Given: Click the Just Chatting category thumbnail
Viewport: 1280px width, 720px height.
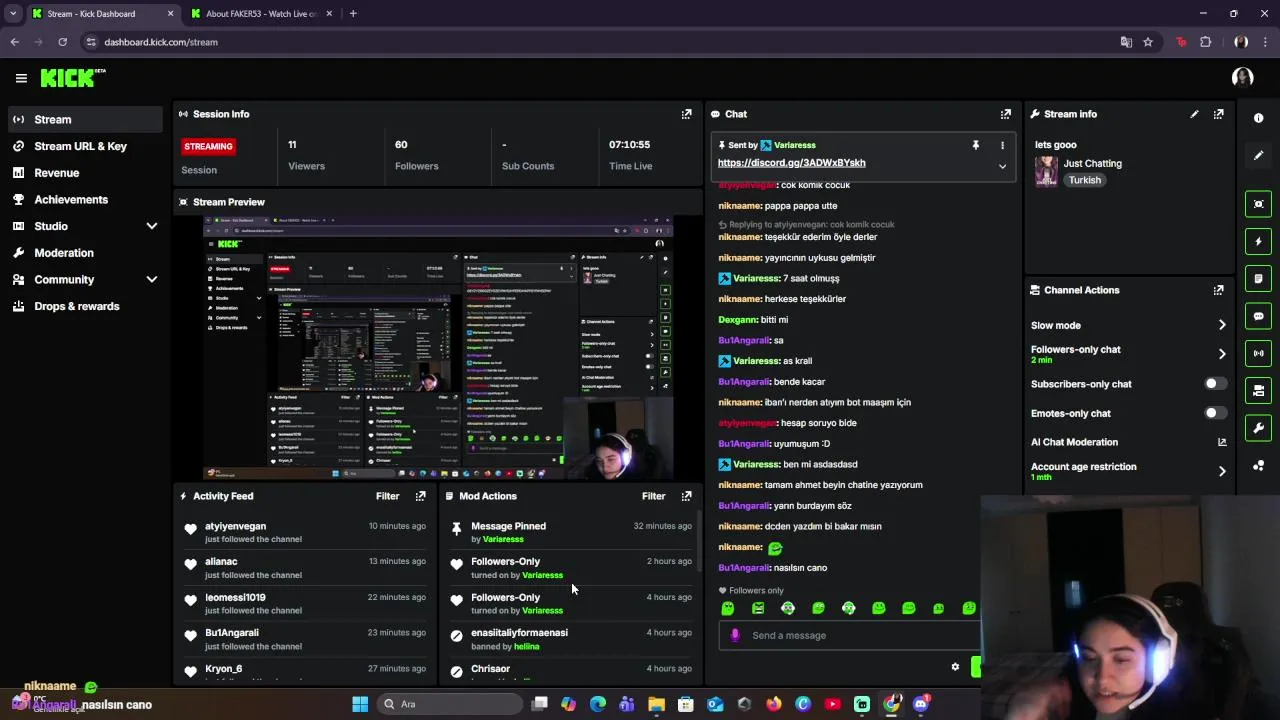Looking at the screenshot, I should 1046,171.
